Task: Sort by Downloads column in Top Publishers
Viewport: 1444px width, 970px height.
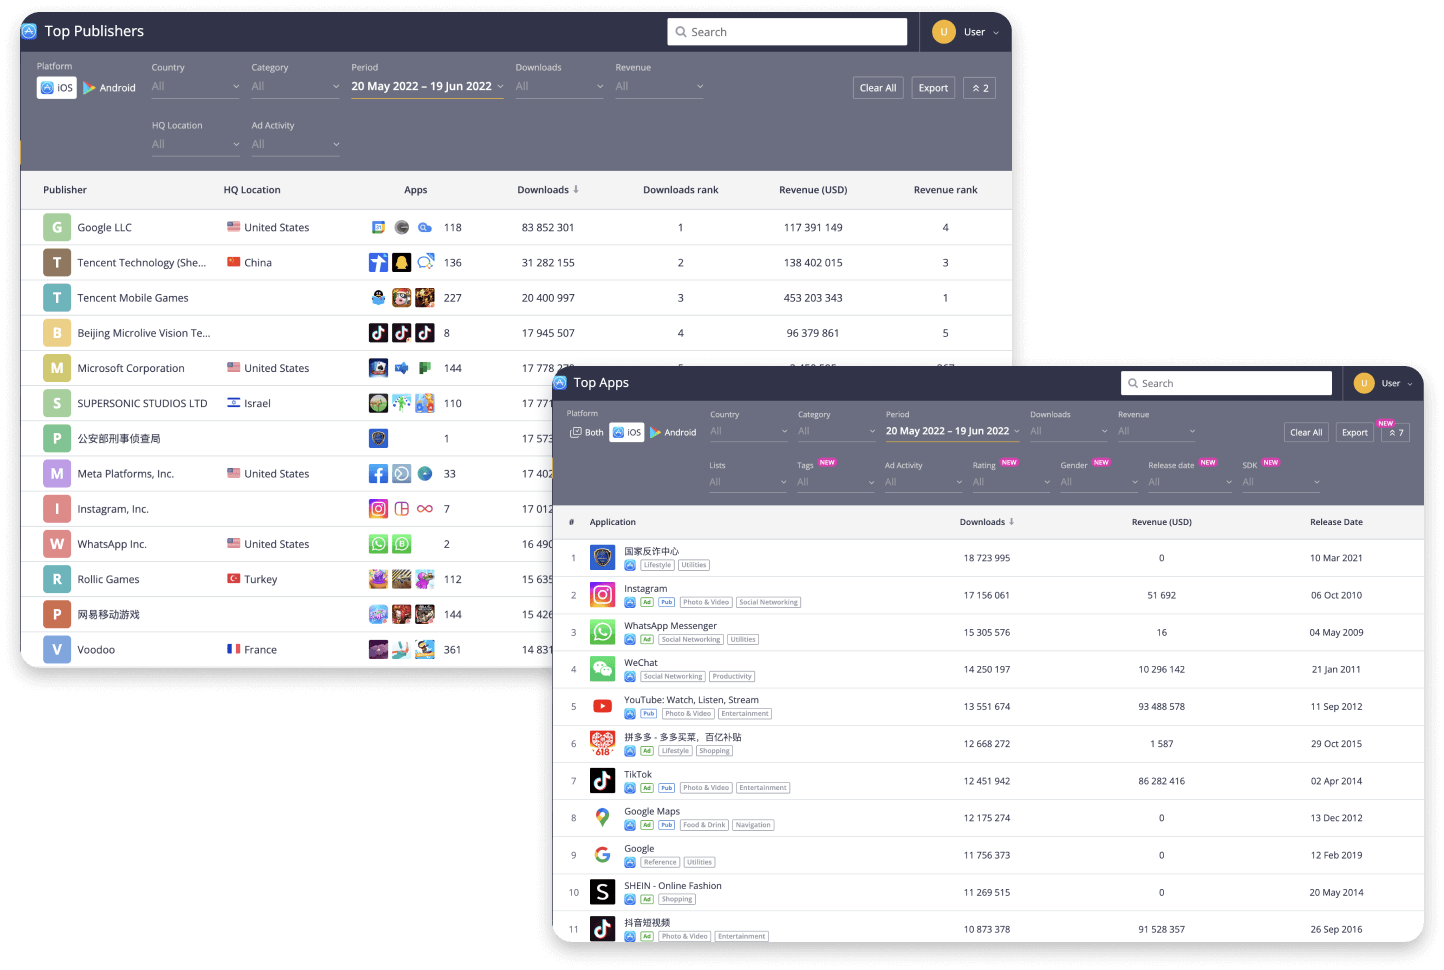Action: [x=548, y=190]
